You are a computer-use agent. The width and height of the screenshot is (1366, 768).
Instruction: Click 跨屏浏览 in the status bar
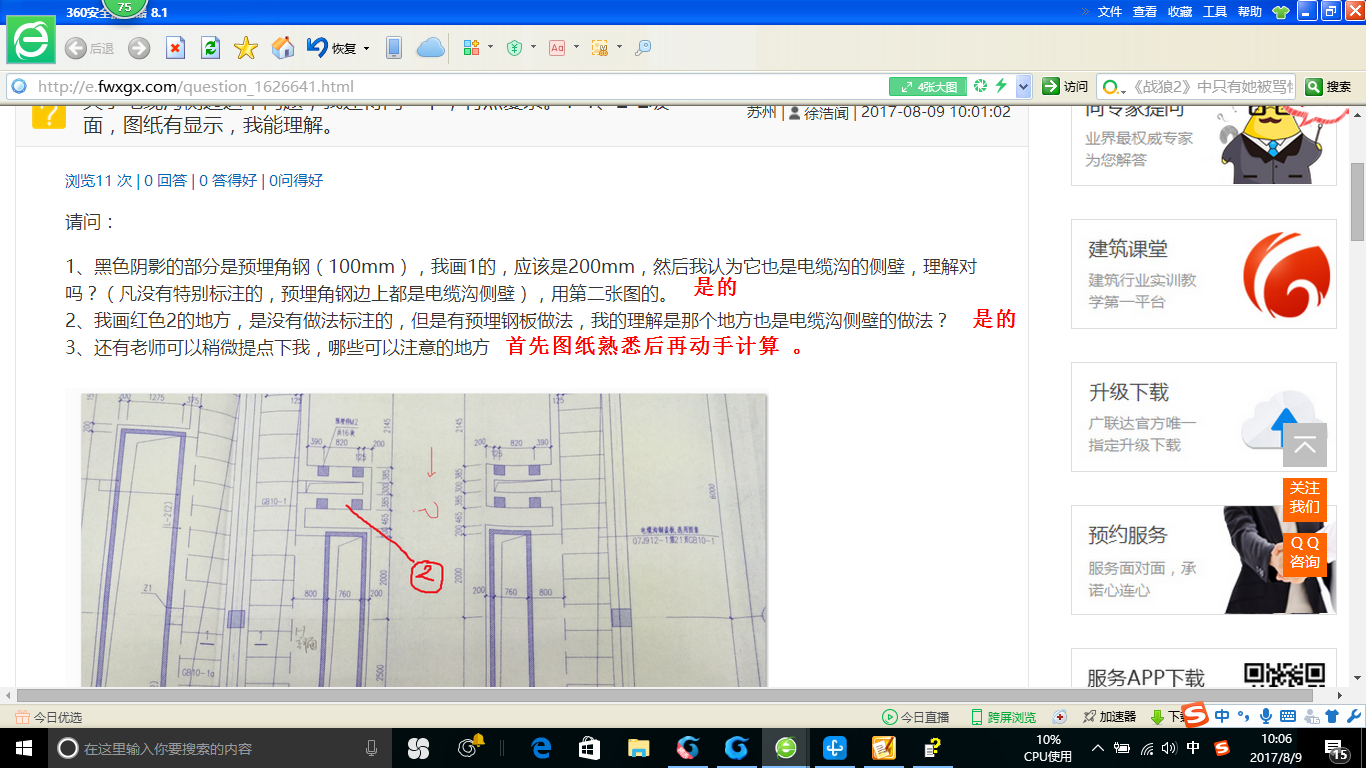point(1003,717)
